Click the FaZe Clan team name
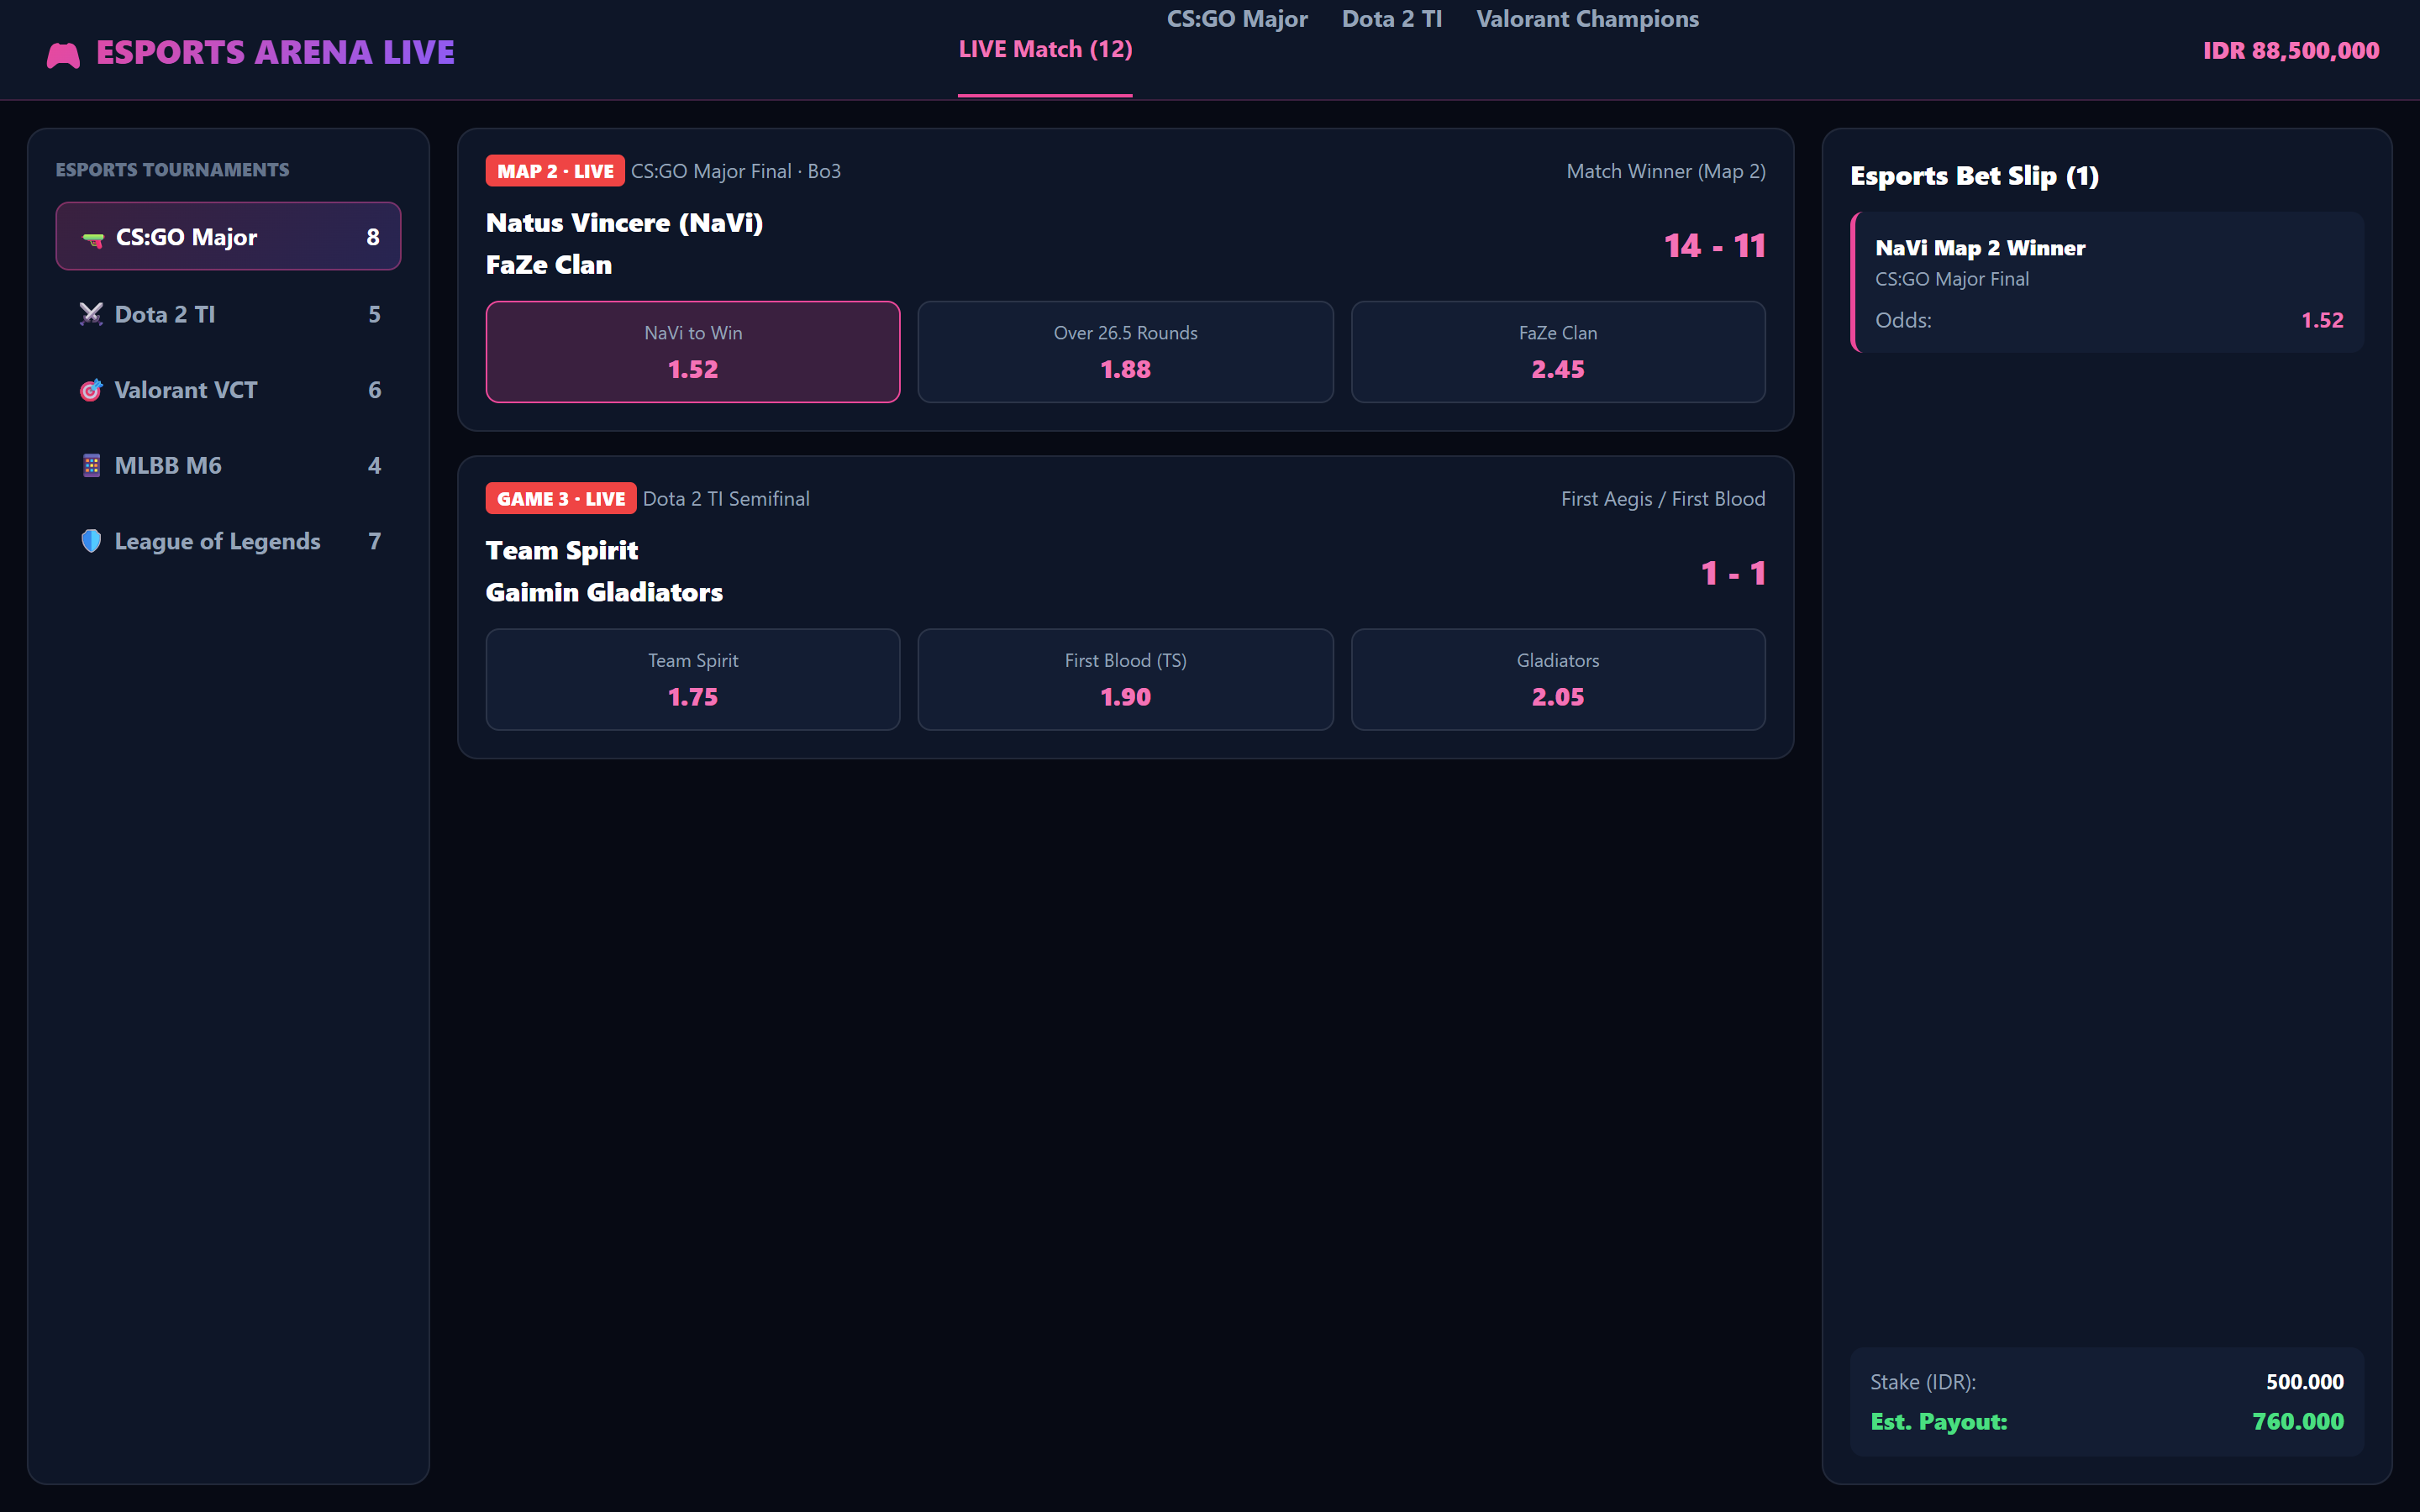2420x1512 pixels. (x=549, y=265)
